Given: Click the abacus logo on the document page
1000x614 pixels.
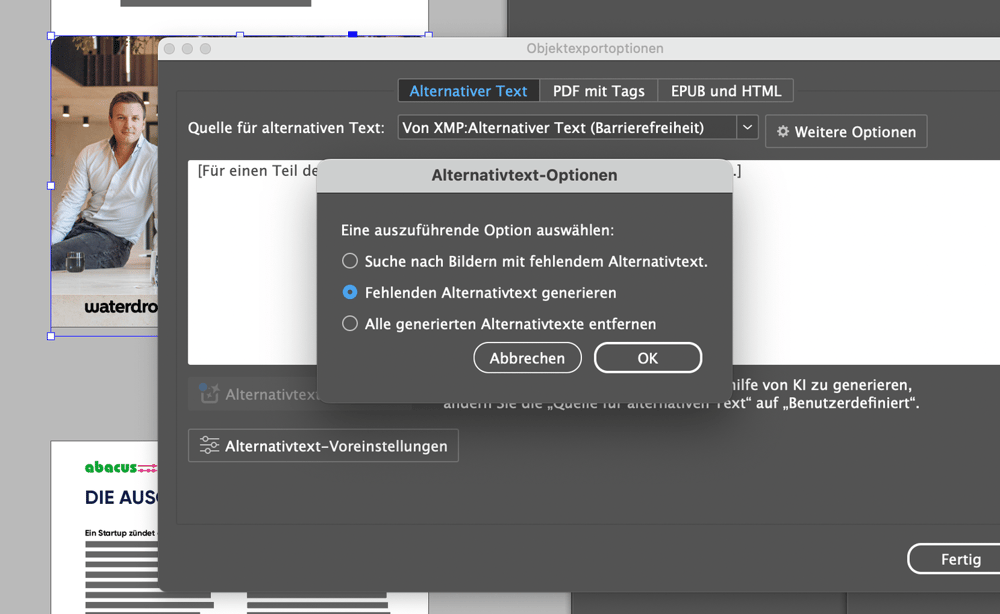Looking at the screenshot, I should [x=121, y=467].
